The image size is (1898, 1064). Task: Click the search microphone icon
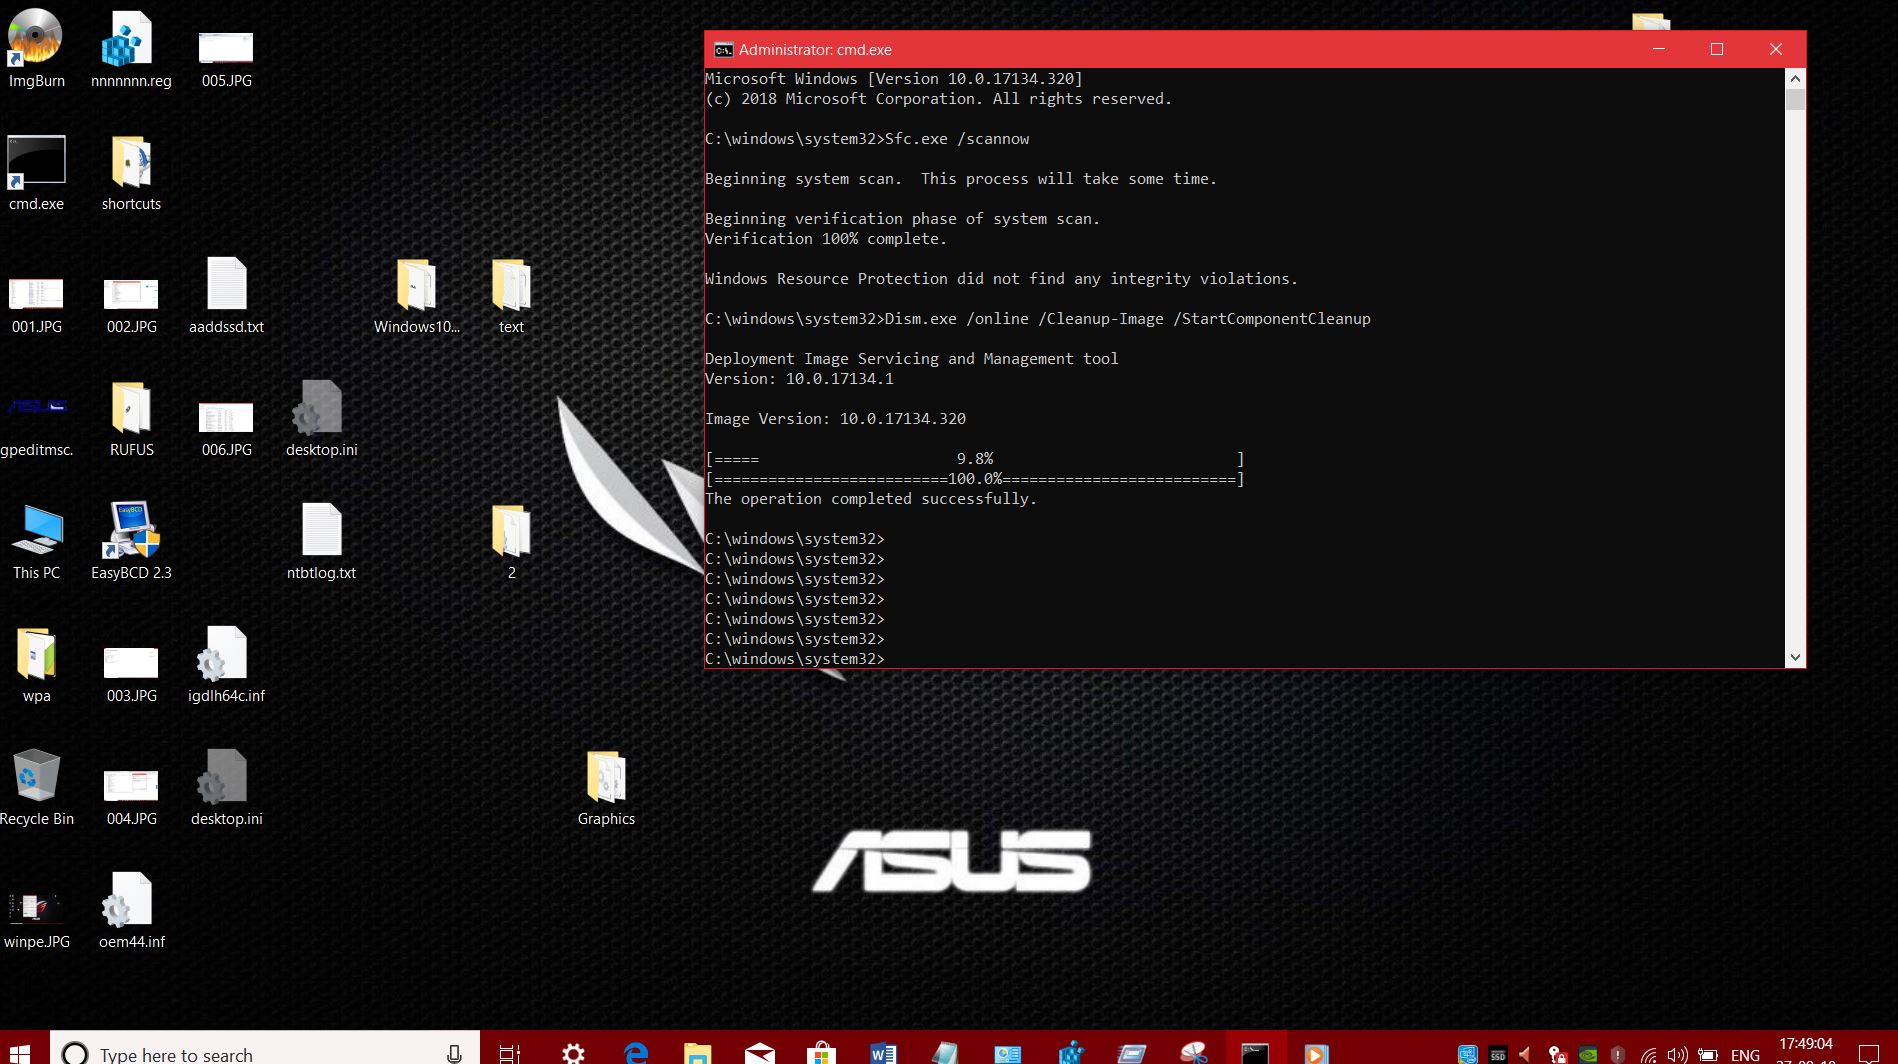point(454,1053)
